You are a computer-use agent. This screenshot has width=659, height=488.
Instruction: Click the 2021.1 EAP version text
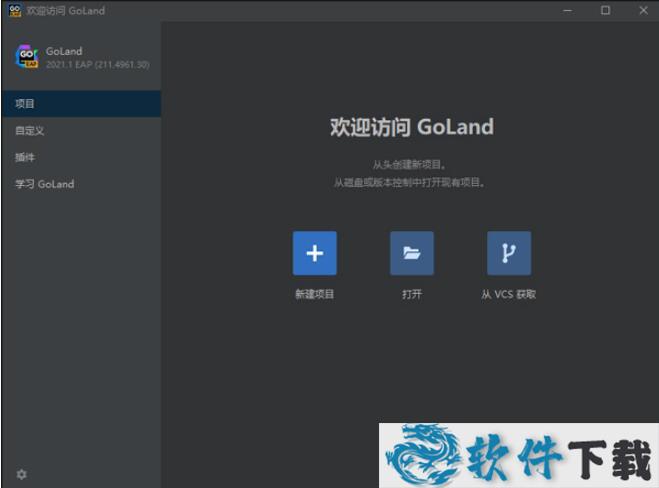(97, 64)
